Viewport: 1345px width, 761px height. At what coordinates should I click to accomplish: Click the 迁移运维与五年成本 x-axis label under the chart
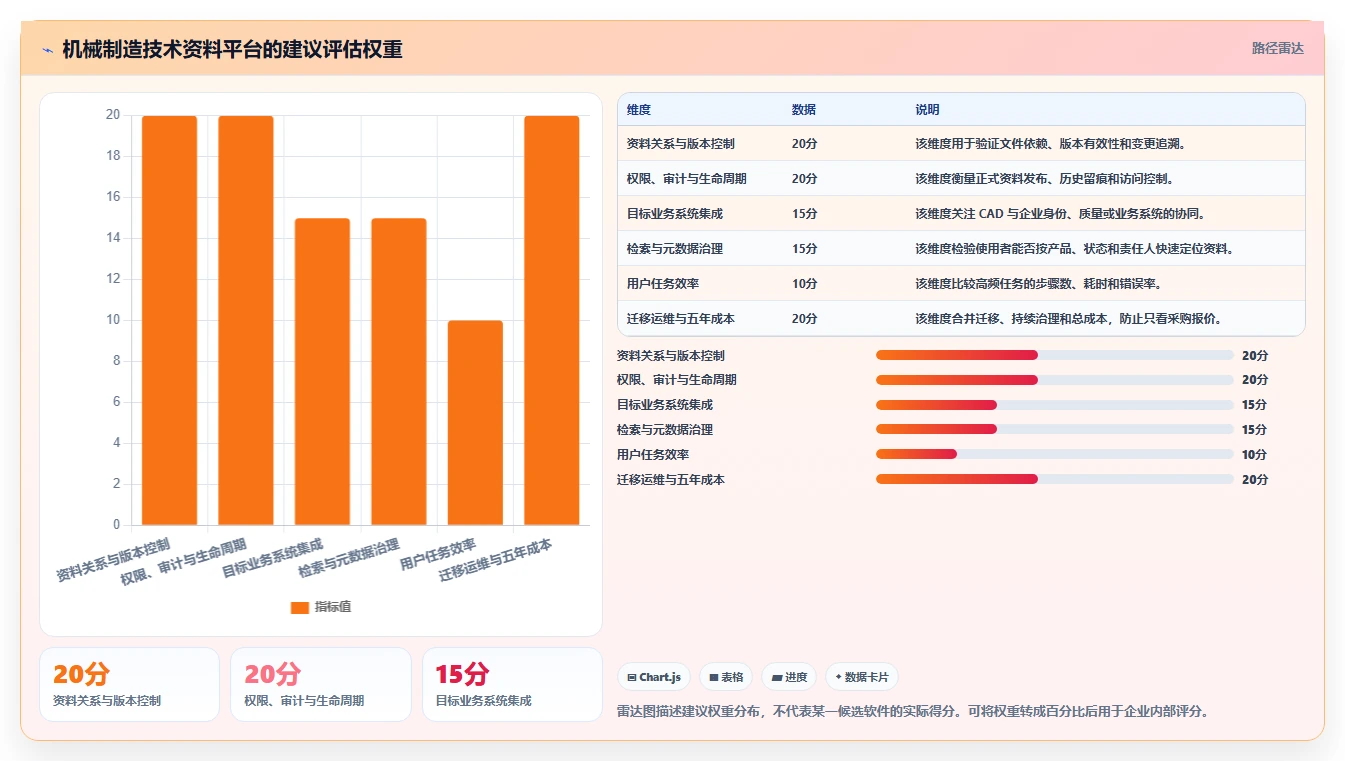pyautogui.click(x=496, y=561)
